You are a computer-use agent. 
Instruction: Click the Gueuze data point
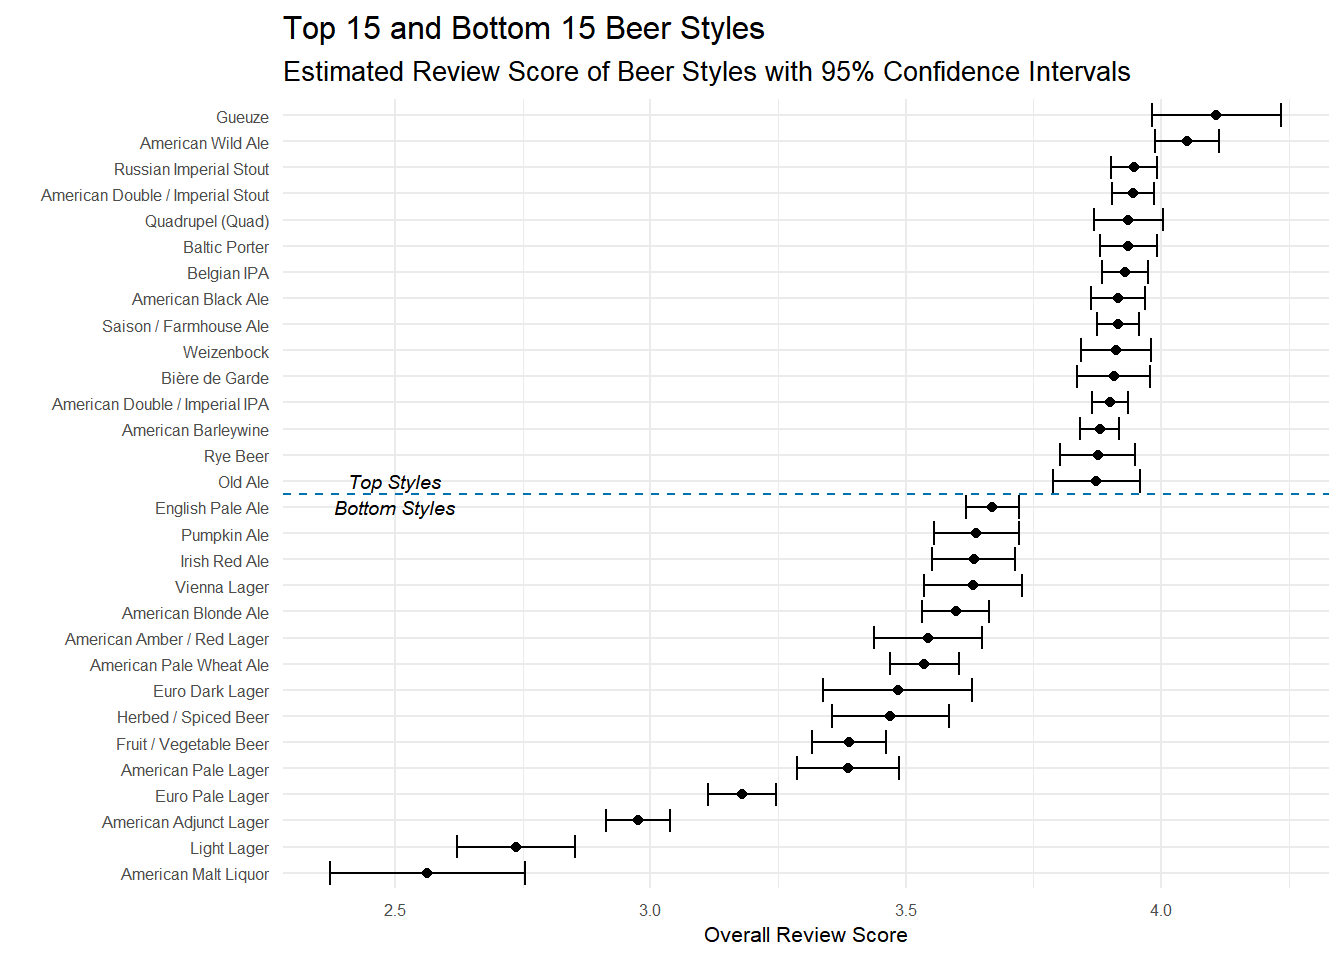pyautogui.click(x=1216, y=115)
